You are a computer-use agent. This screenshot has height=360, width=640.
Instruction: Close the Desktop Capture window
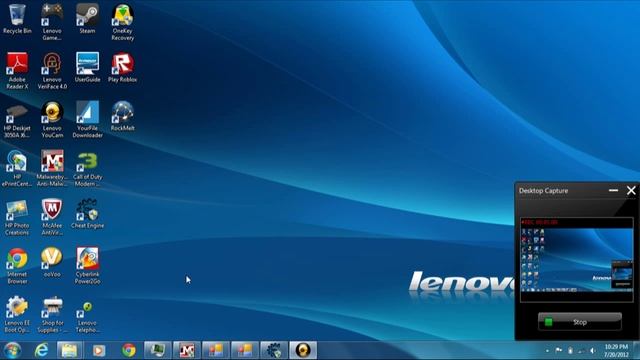pyautogui.click(x=631, y=190)
